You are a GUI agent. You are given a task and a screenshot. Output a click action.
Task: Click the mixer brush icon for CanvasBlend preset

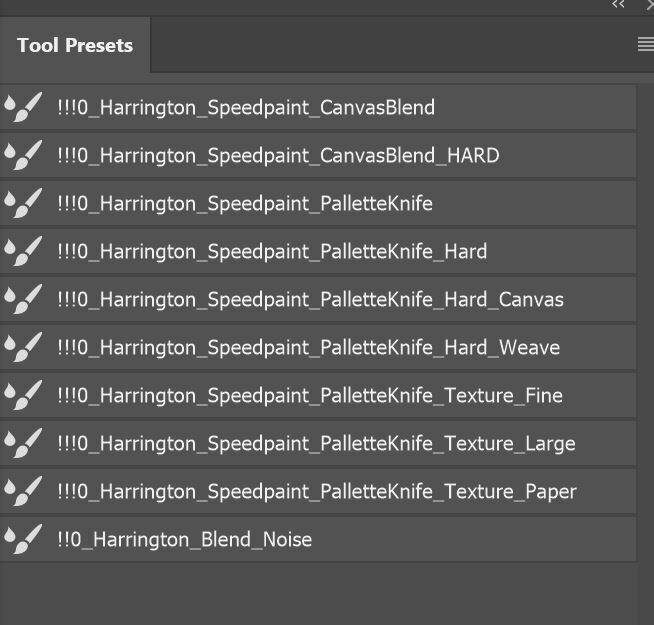click(x=23, y=107)
